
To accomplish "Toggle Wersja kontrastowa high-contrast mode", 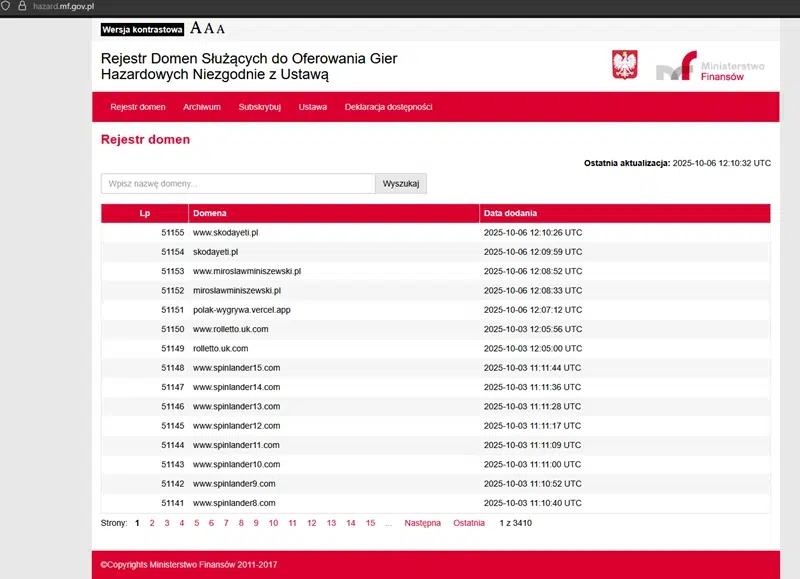I will pyautogui.click(x=142, y=30).
